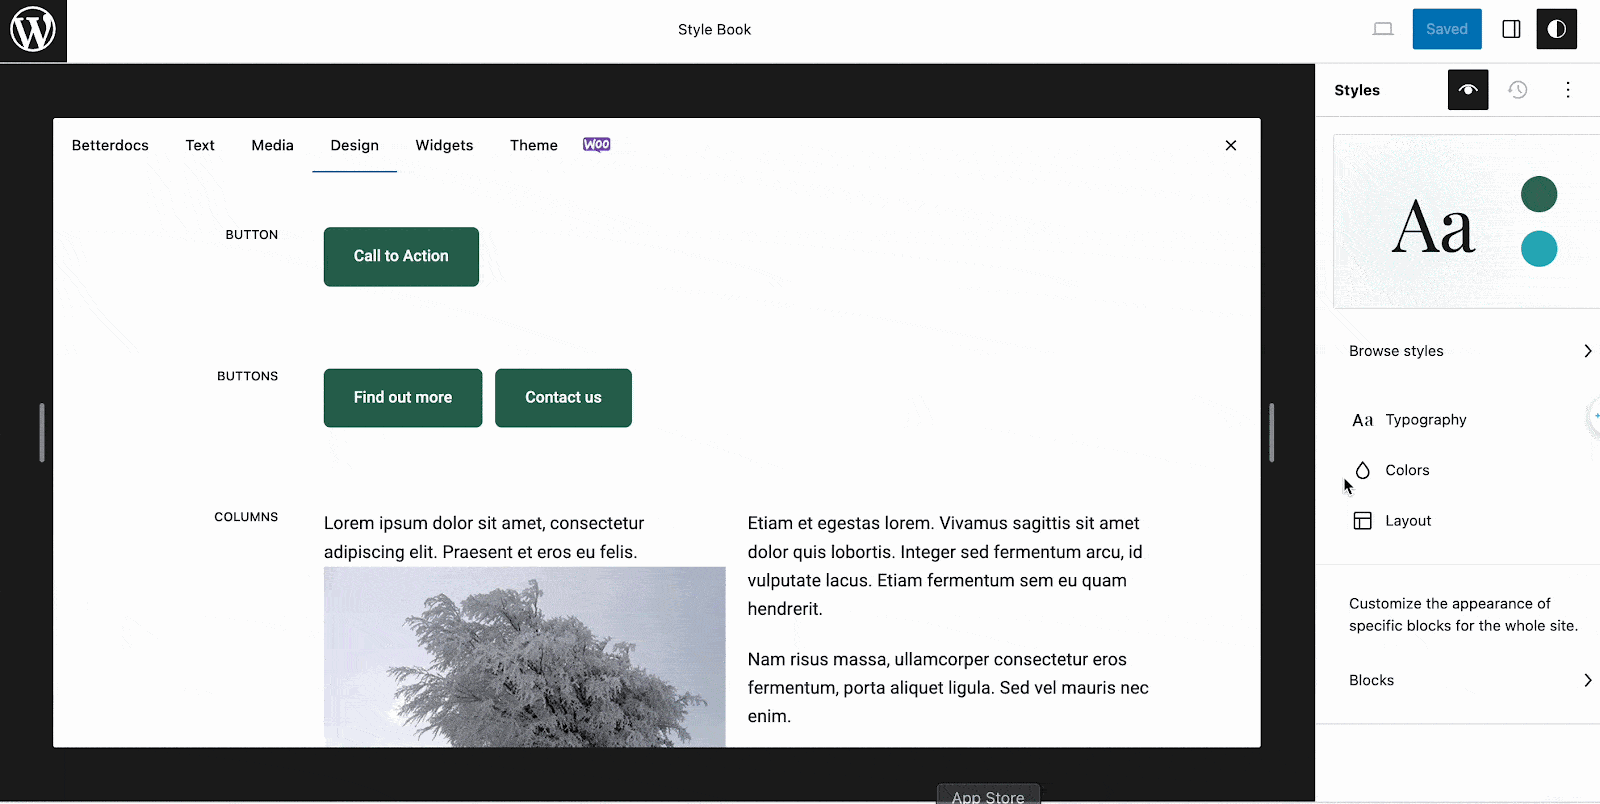
Task: Click the snowy tree image
Action: 525,657
